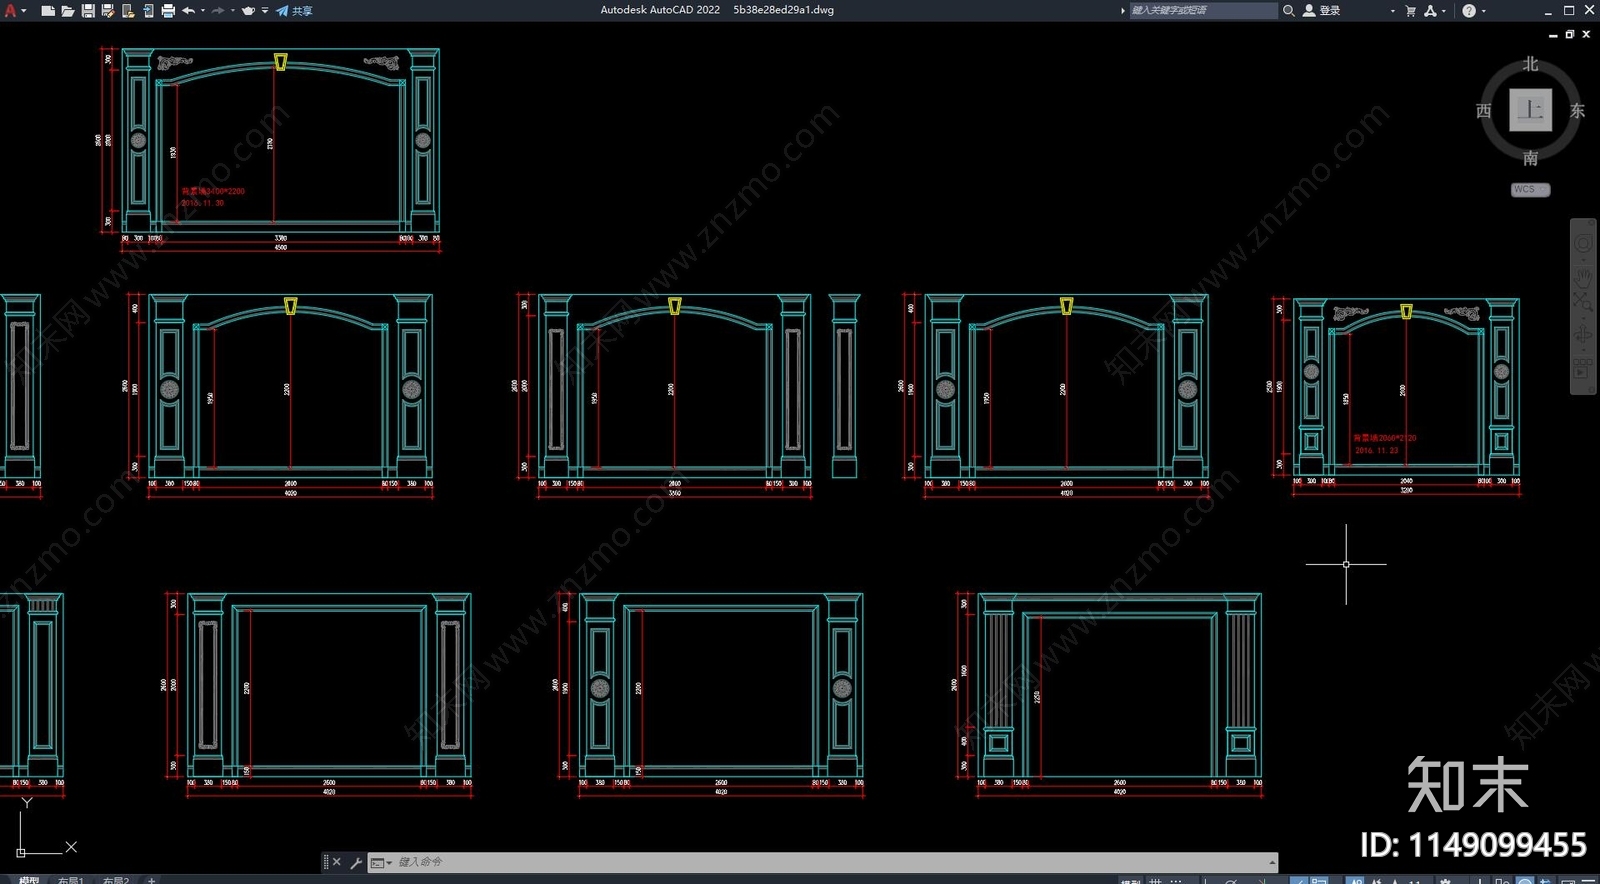Screen dimensions: 1600x884
Task: Expand the Undo history dropdown arrow
Action: click(203, 11)
